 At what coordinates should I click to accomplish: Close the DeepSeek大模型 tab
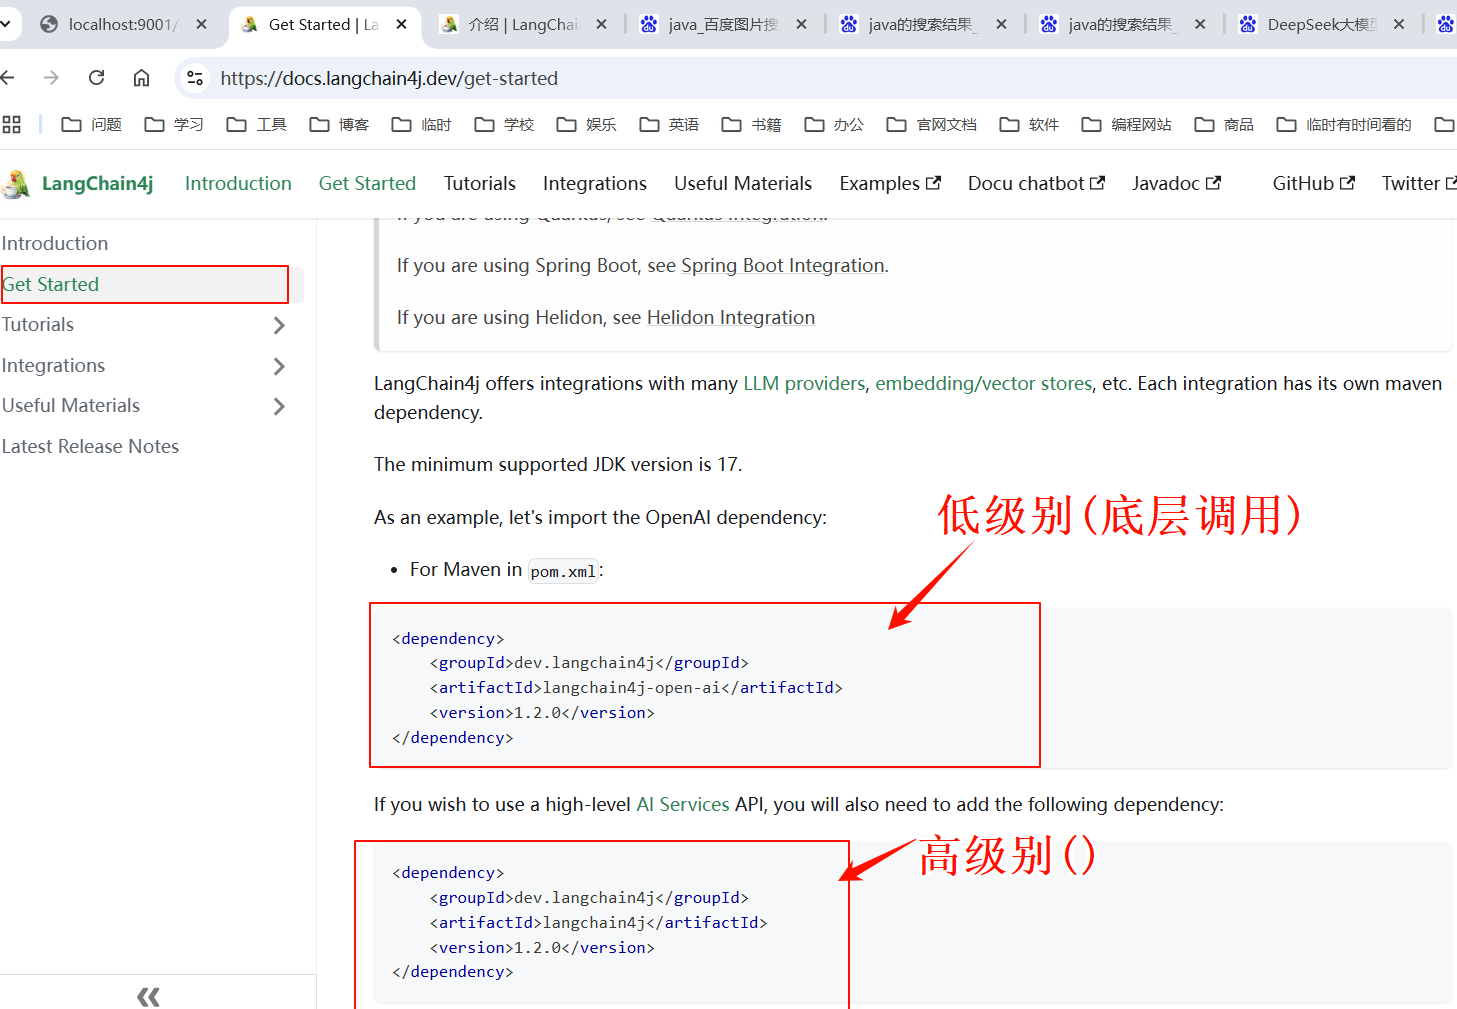point(1399,24)
